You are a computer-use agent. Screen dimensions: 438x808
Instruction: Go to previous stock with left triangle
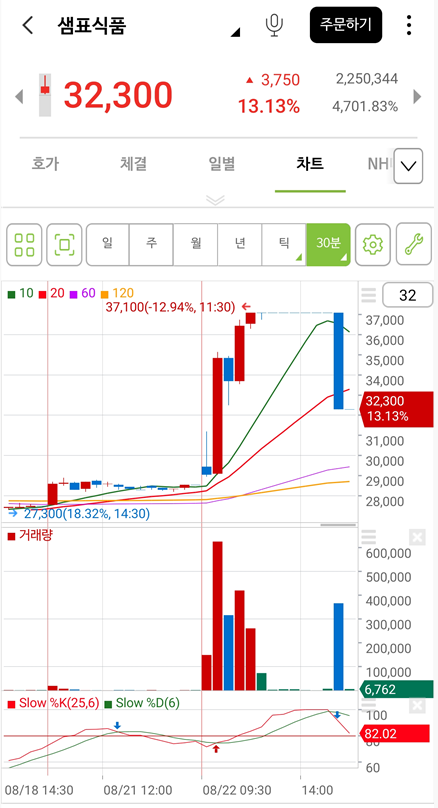19,96
